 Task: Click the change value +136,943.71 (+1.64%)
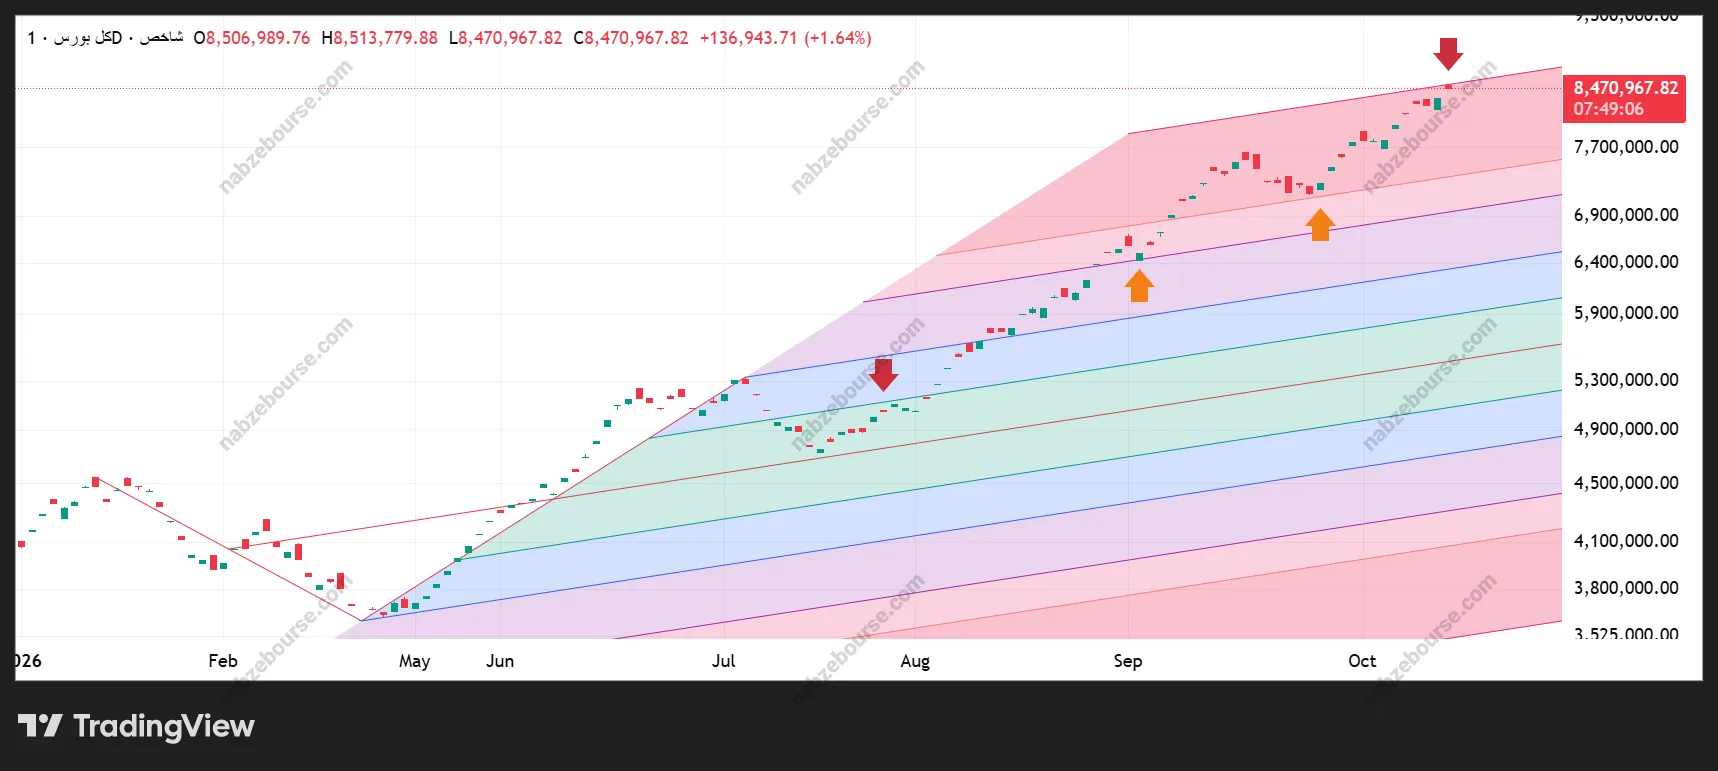coord(786,38)
